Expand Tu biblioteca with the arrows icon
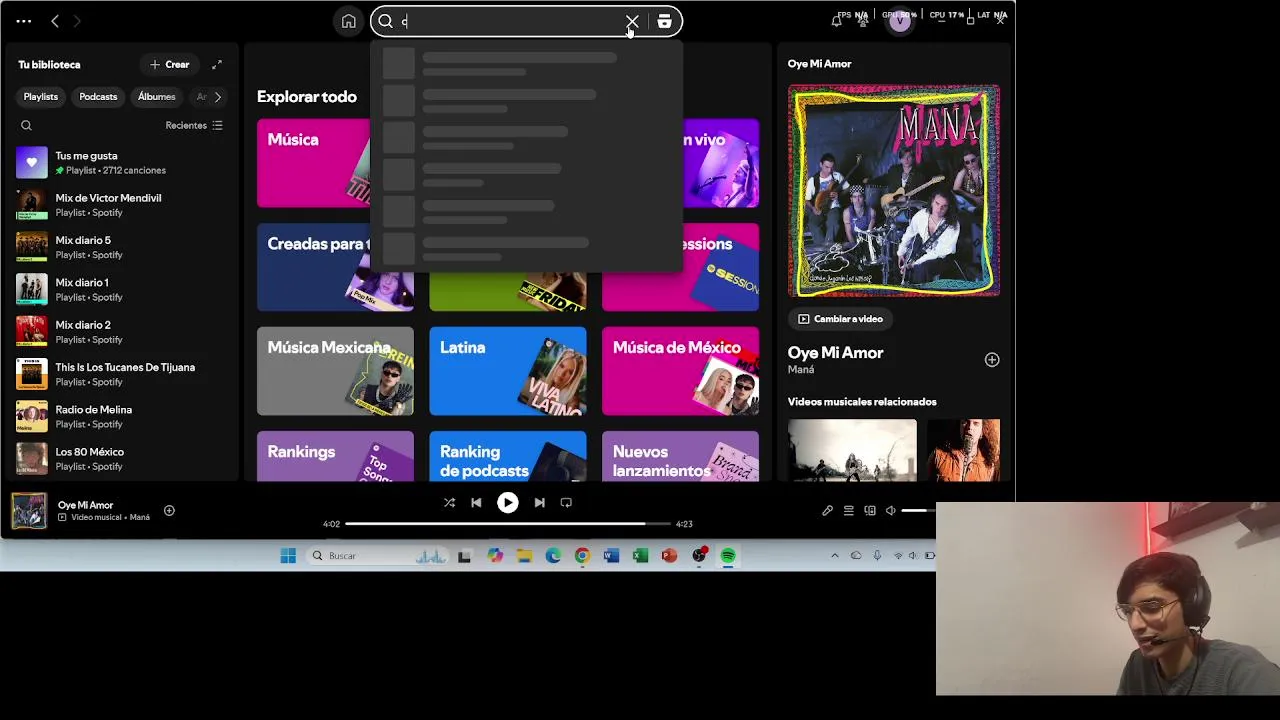This screenshot has height=720, width=1280. point(217,64)
